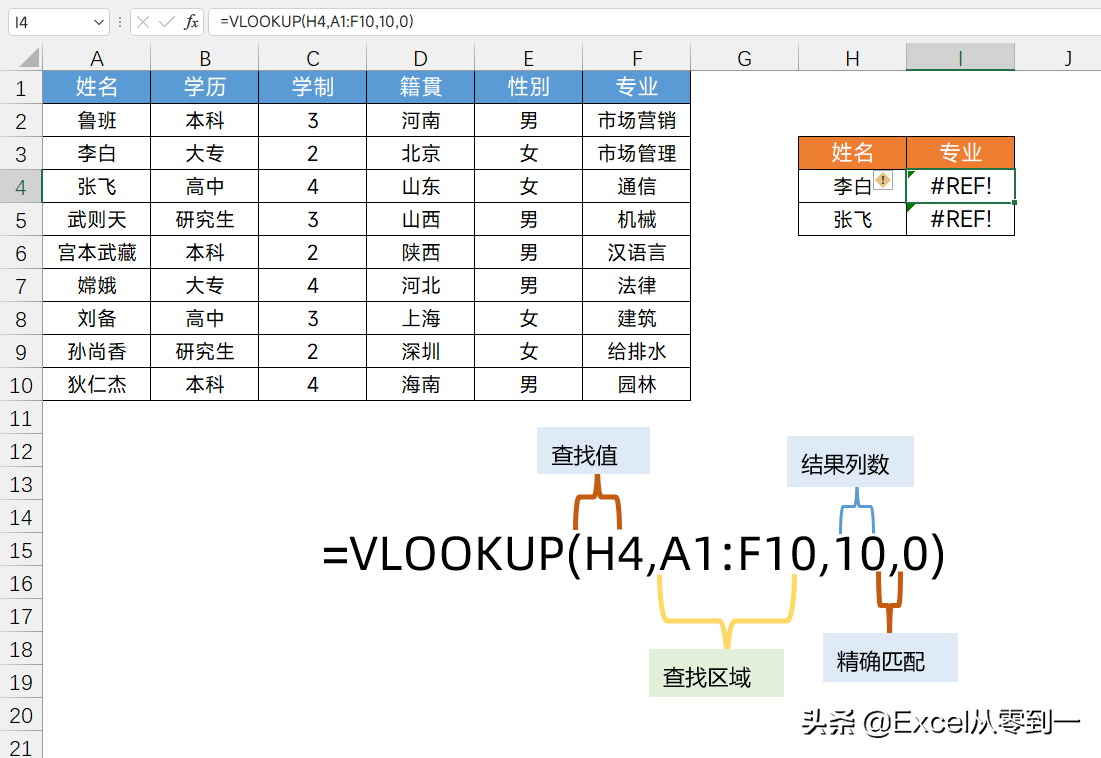This screenshot has height=758, width=1101.
Task: Select cell containing 河南
Action: tap(421, 120)
